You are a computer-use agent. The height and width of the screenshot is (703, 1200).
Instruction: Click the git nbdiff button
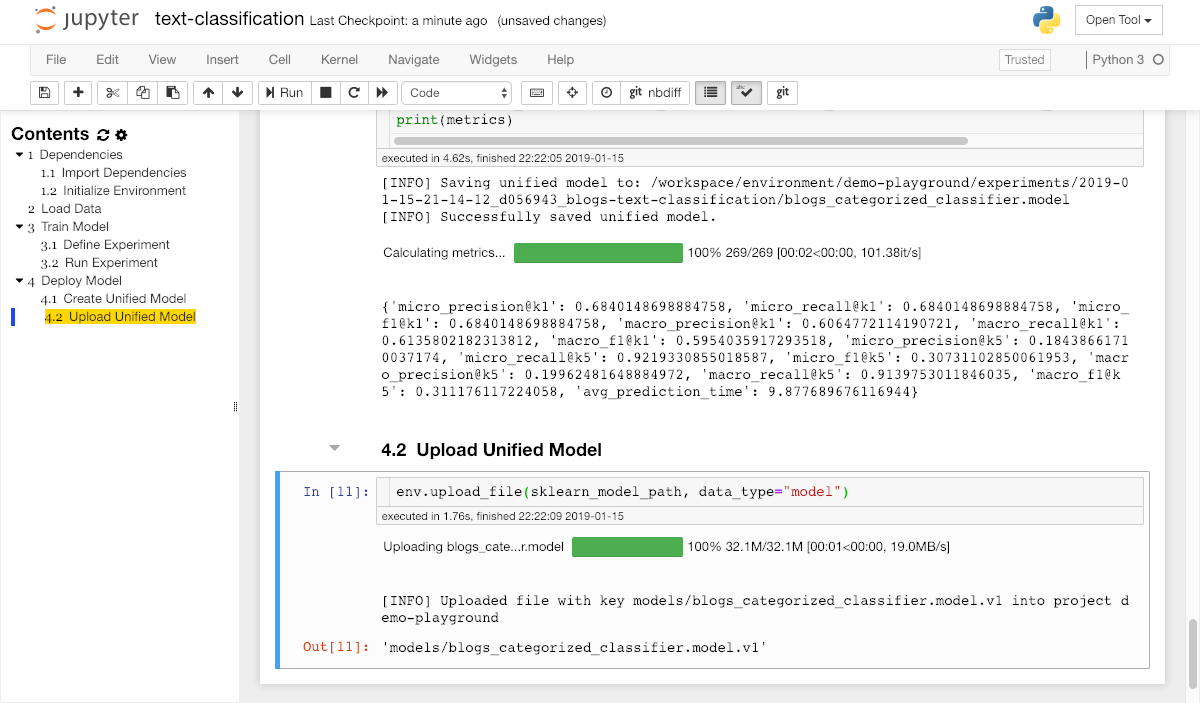(655, 93)
